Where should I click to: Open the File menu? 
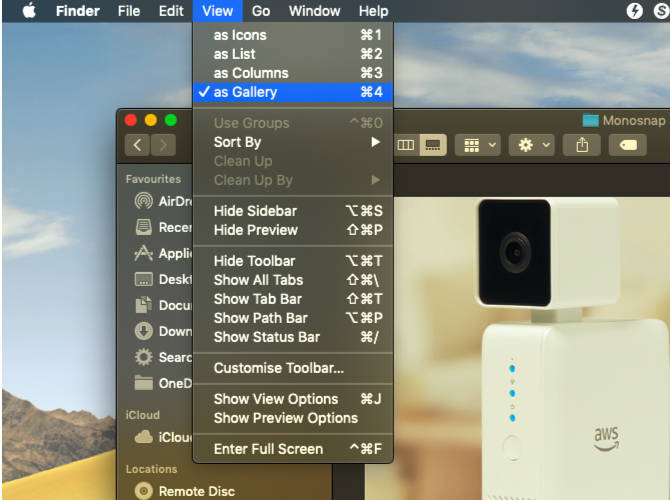click(129, 11)
